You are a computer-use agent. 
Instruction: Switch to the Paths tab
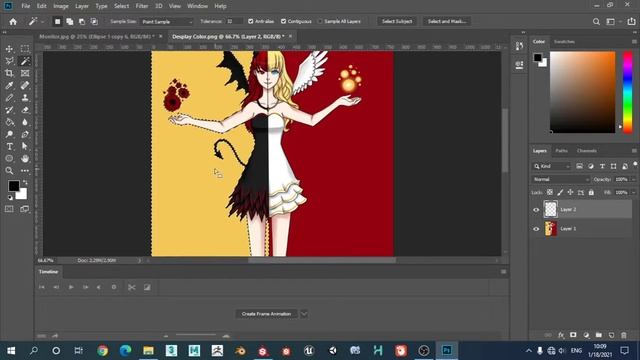click(x=561, y=151)
